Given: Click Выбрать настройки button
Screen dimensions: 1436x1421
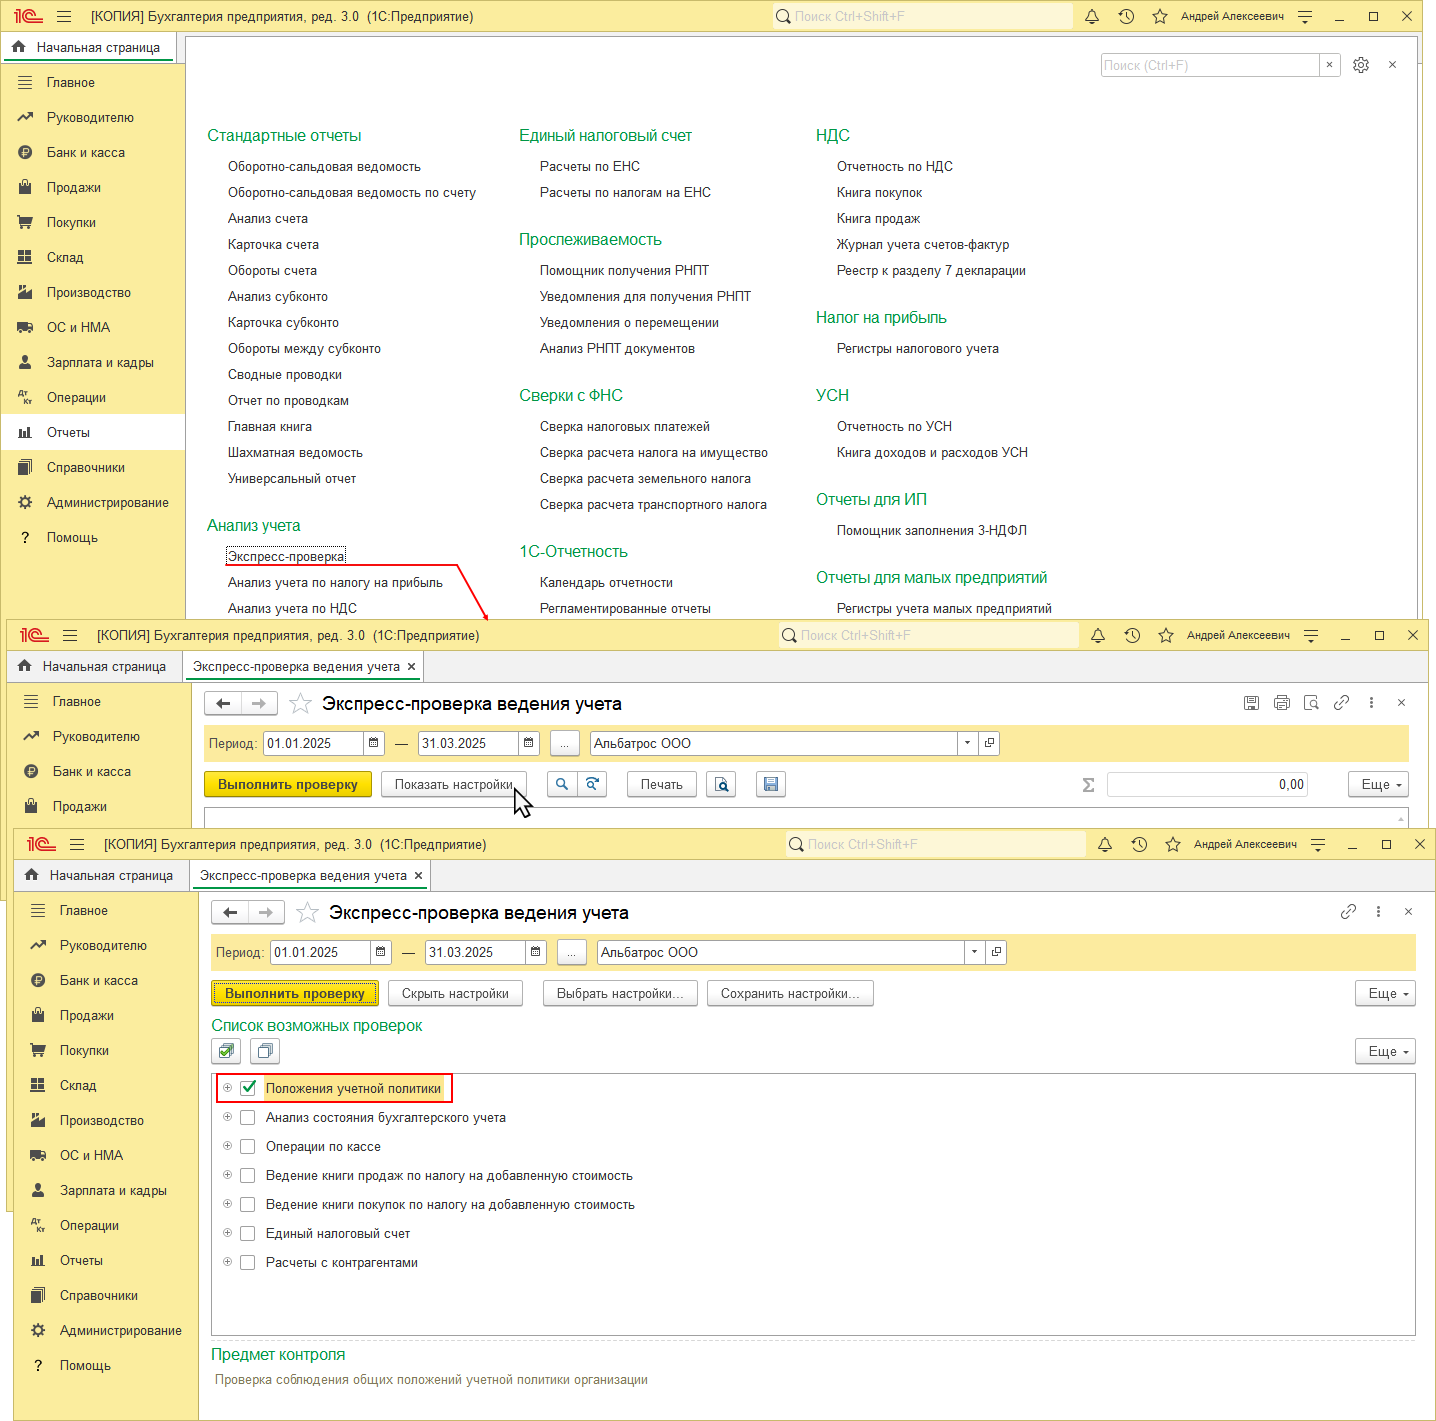Looking at the screenshot, I should pyautogui.click(x=620, y=993).
